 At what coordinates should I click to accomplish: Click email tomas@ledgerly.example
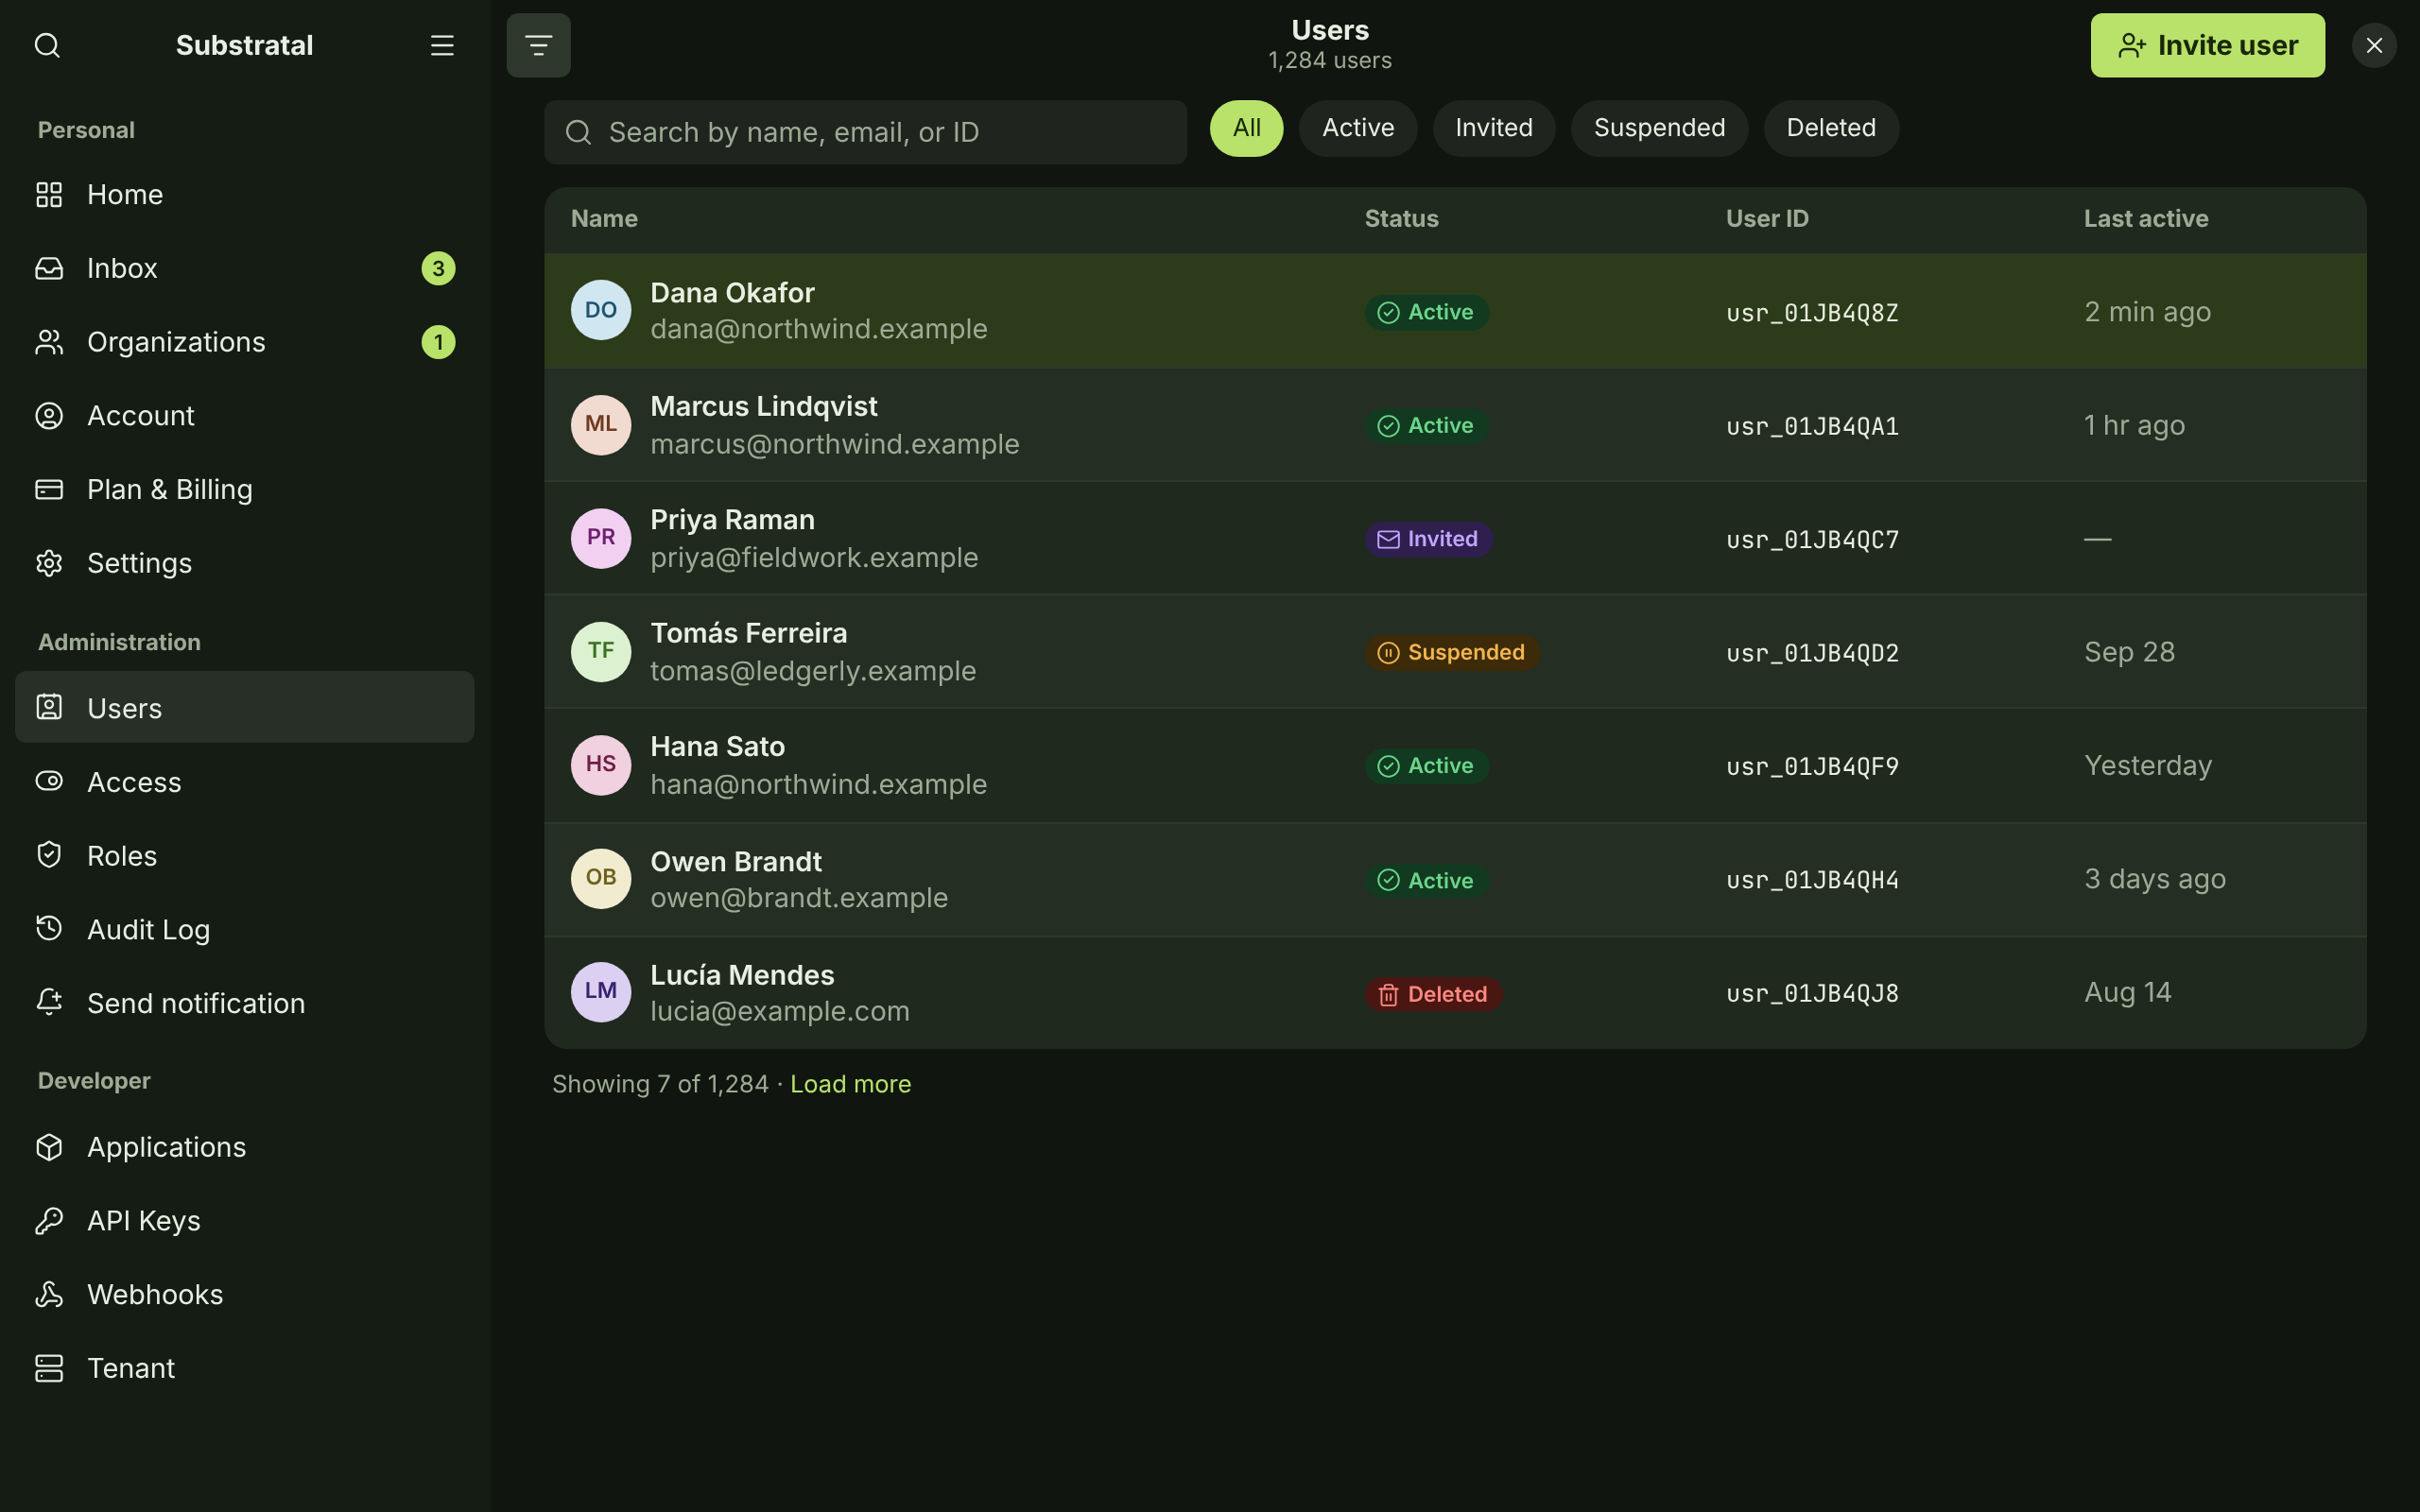(x=813, y=670)
